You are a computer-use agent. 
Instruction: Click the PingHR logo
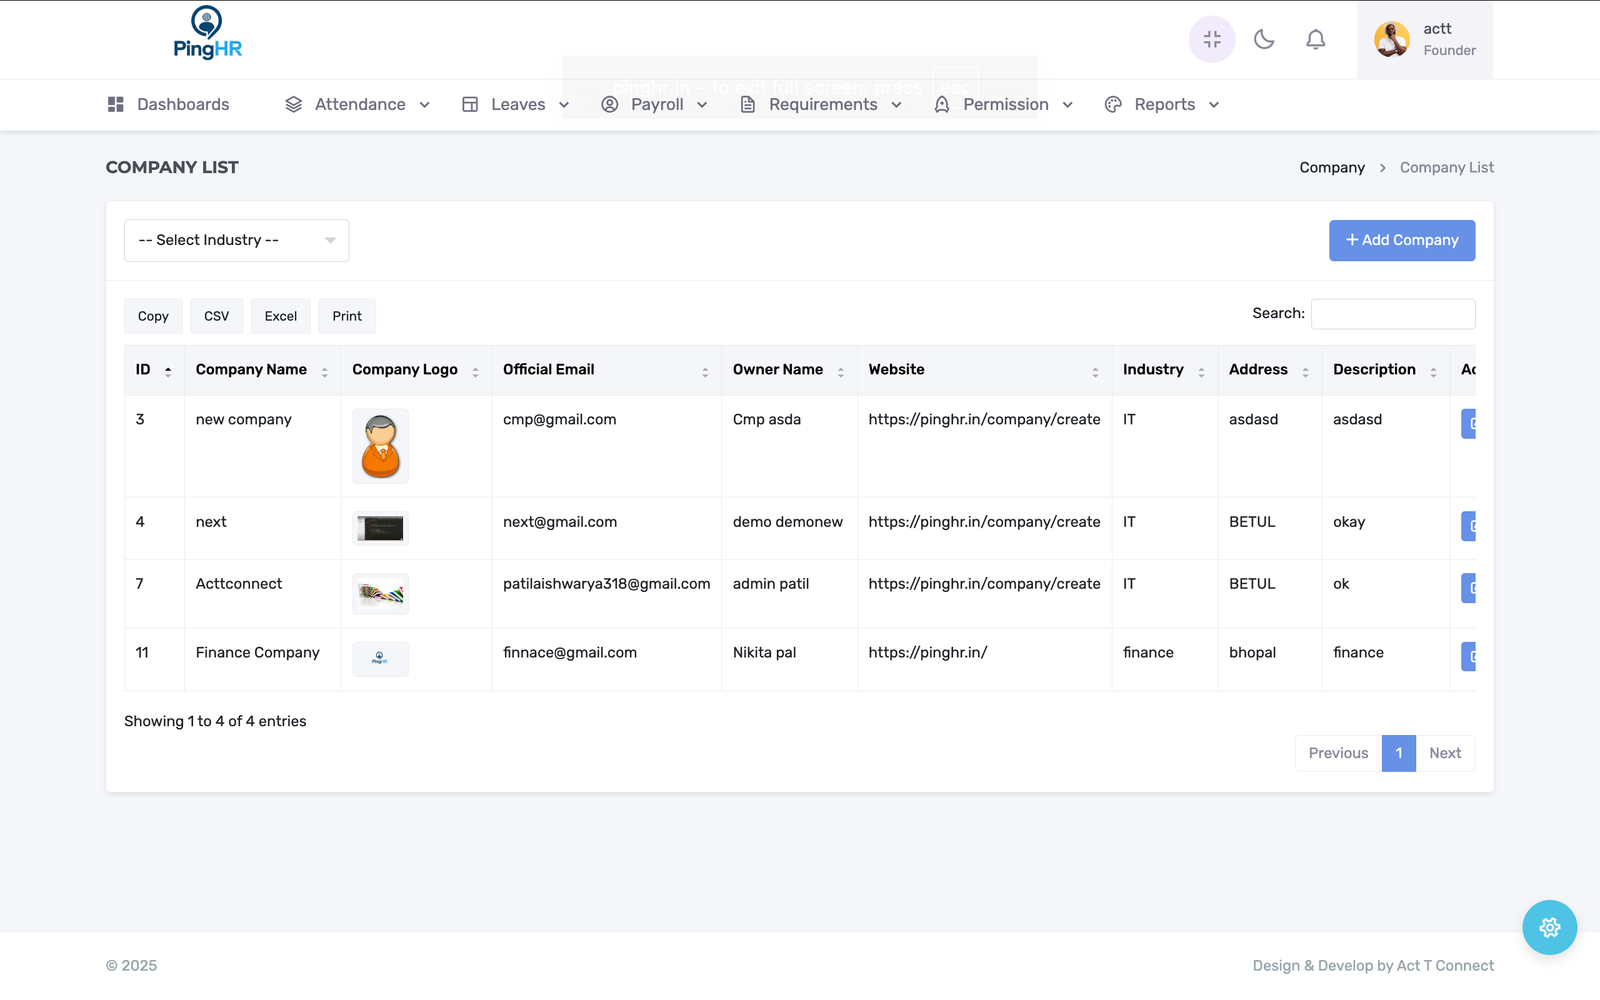coord(207,34)
